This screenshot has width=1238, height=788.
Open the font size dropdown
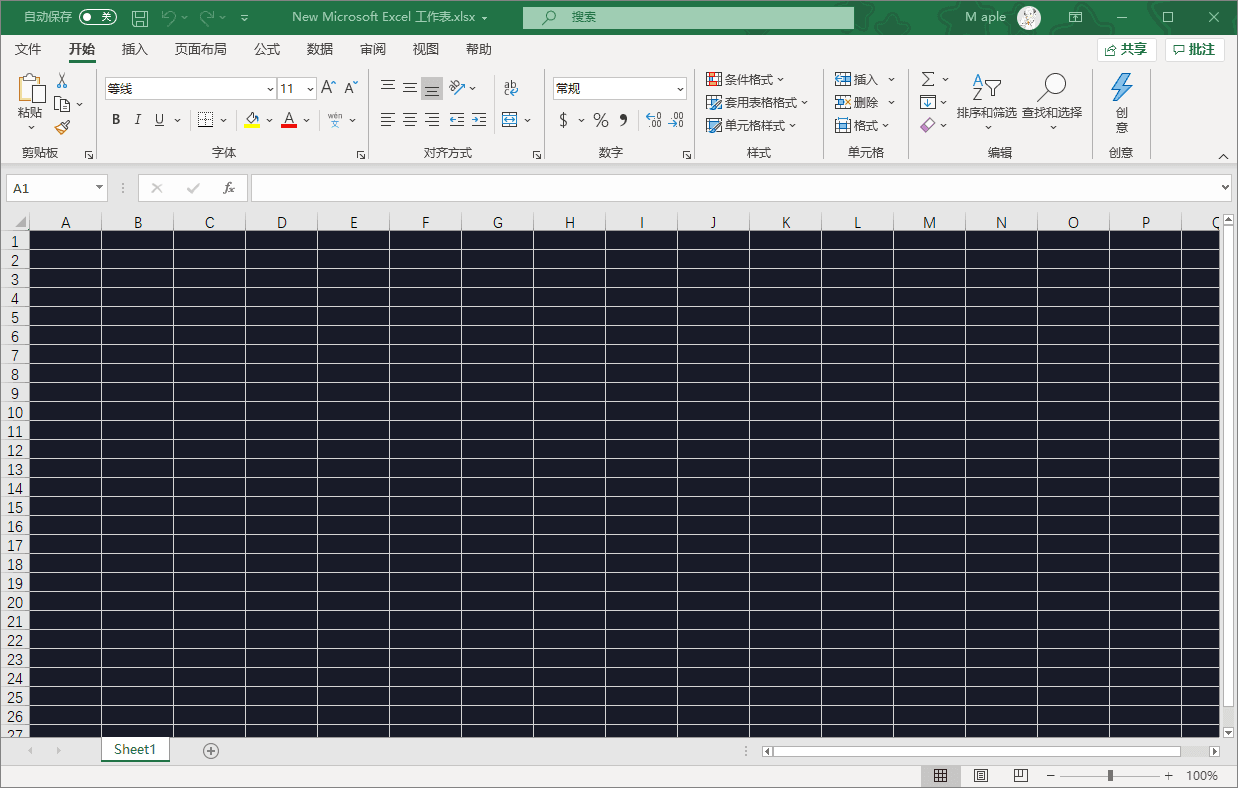click(310, 89)
